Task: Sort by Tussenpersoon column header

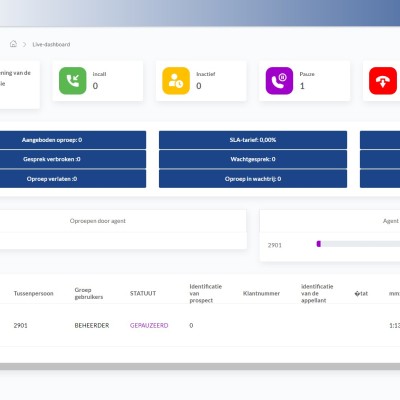Action: 33,293
